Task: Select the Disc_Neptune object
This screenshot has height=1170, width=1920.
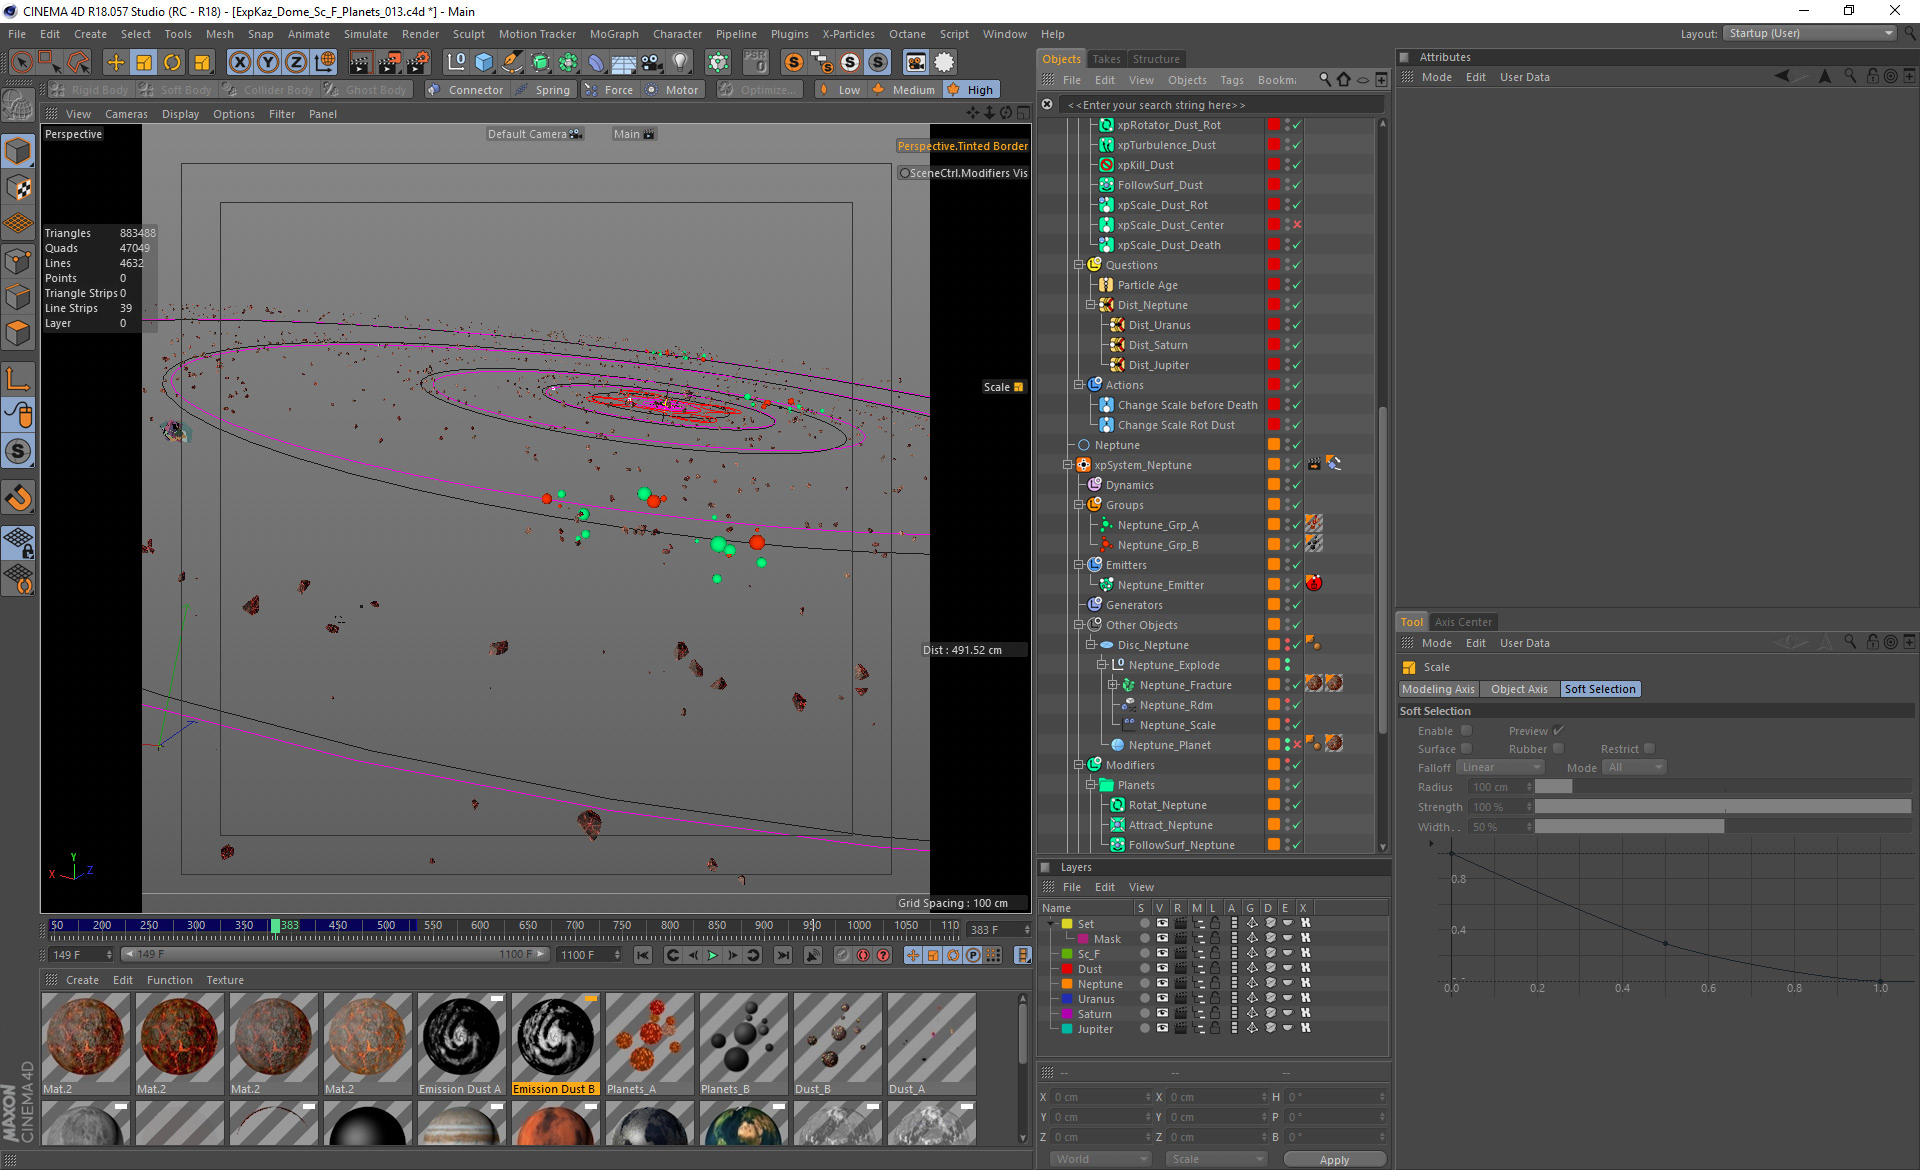Action: pos(1153,645)
